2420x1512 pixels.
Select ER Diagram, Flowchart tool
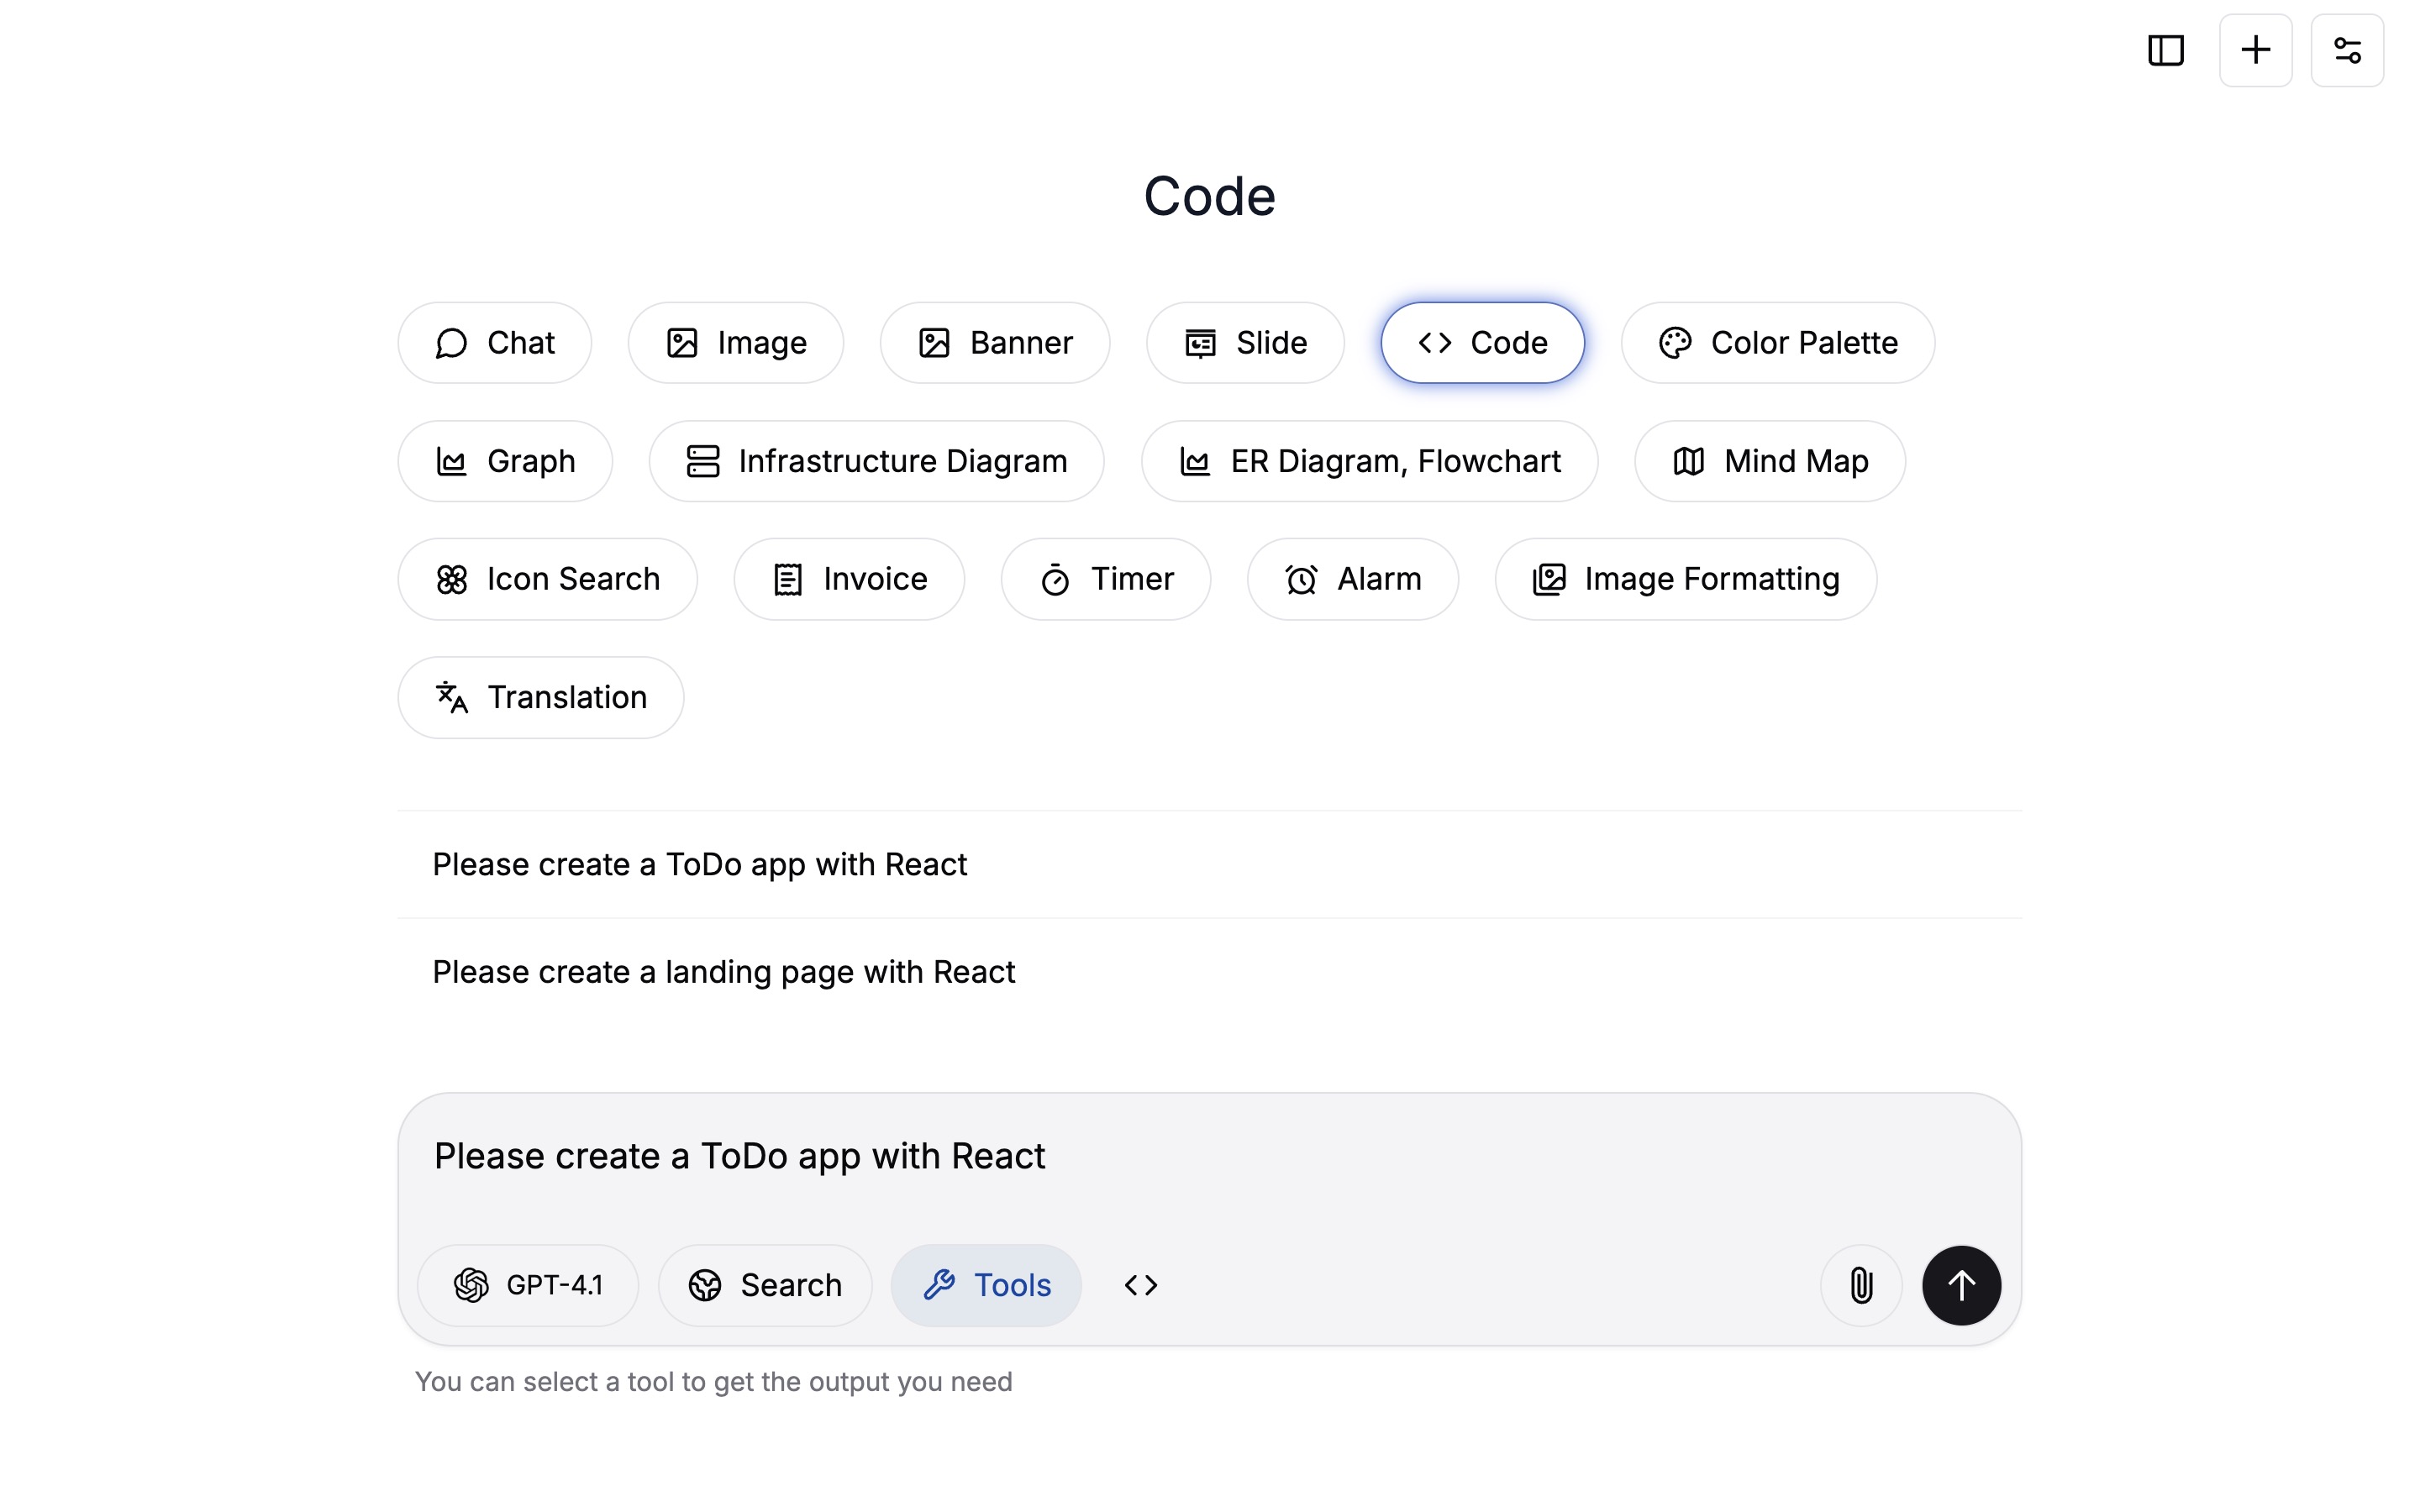[1369, 461]
